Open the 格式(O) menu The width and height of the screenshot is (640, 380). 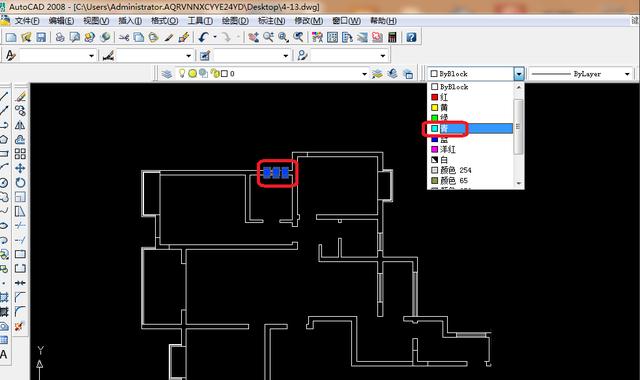coord(164,21)
